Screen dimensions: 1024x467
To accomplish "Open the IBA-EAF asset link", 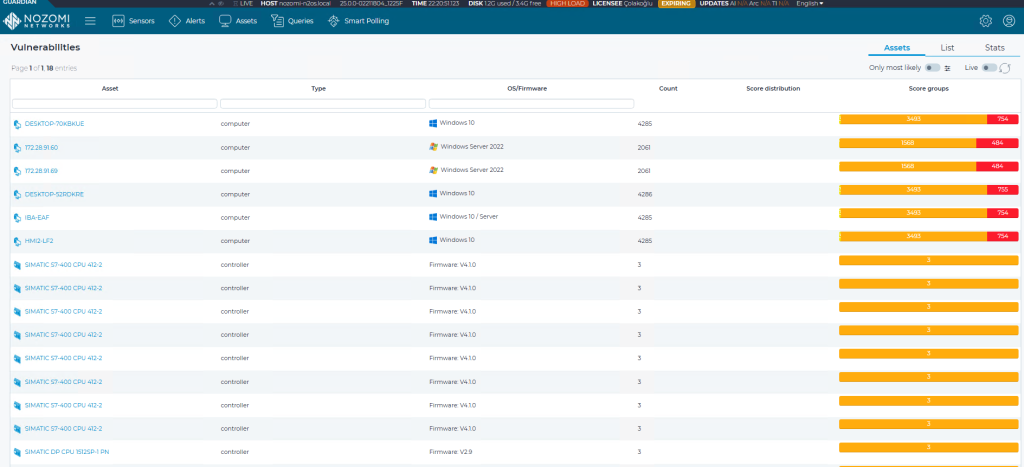I will 37,217.
